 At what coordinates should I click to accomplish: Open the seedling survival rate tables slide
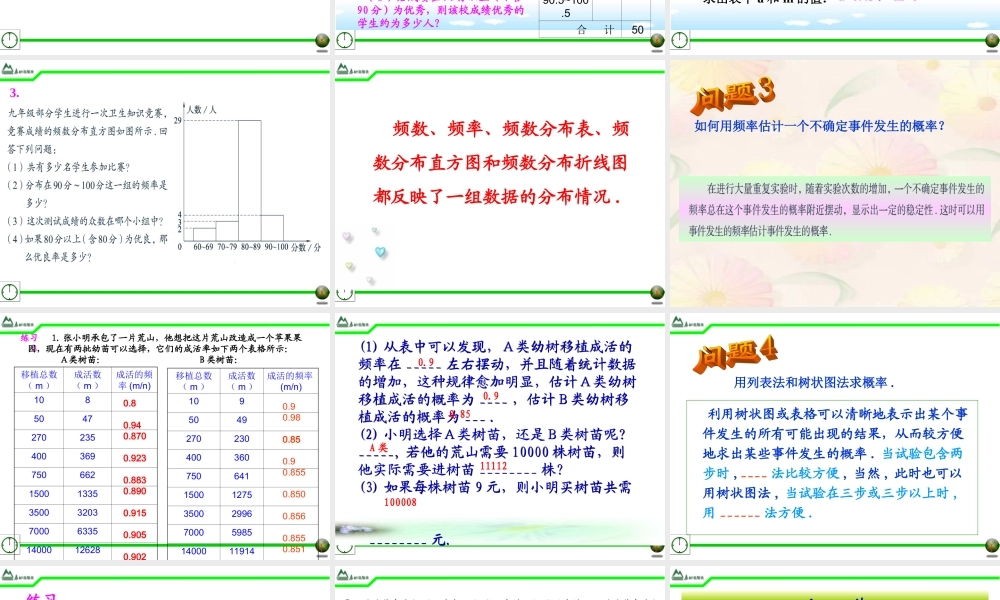click(x=165, y=436)
